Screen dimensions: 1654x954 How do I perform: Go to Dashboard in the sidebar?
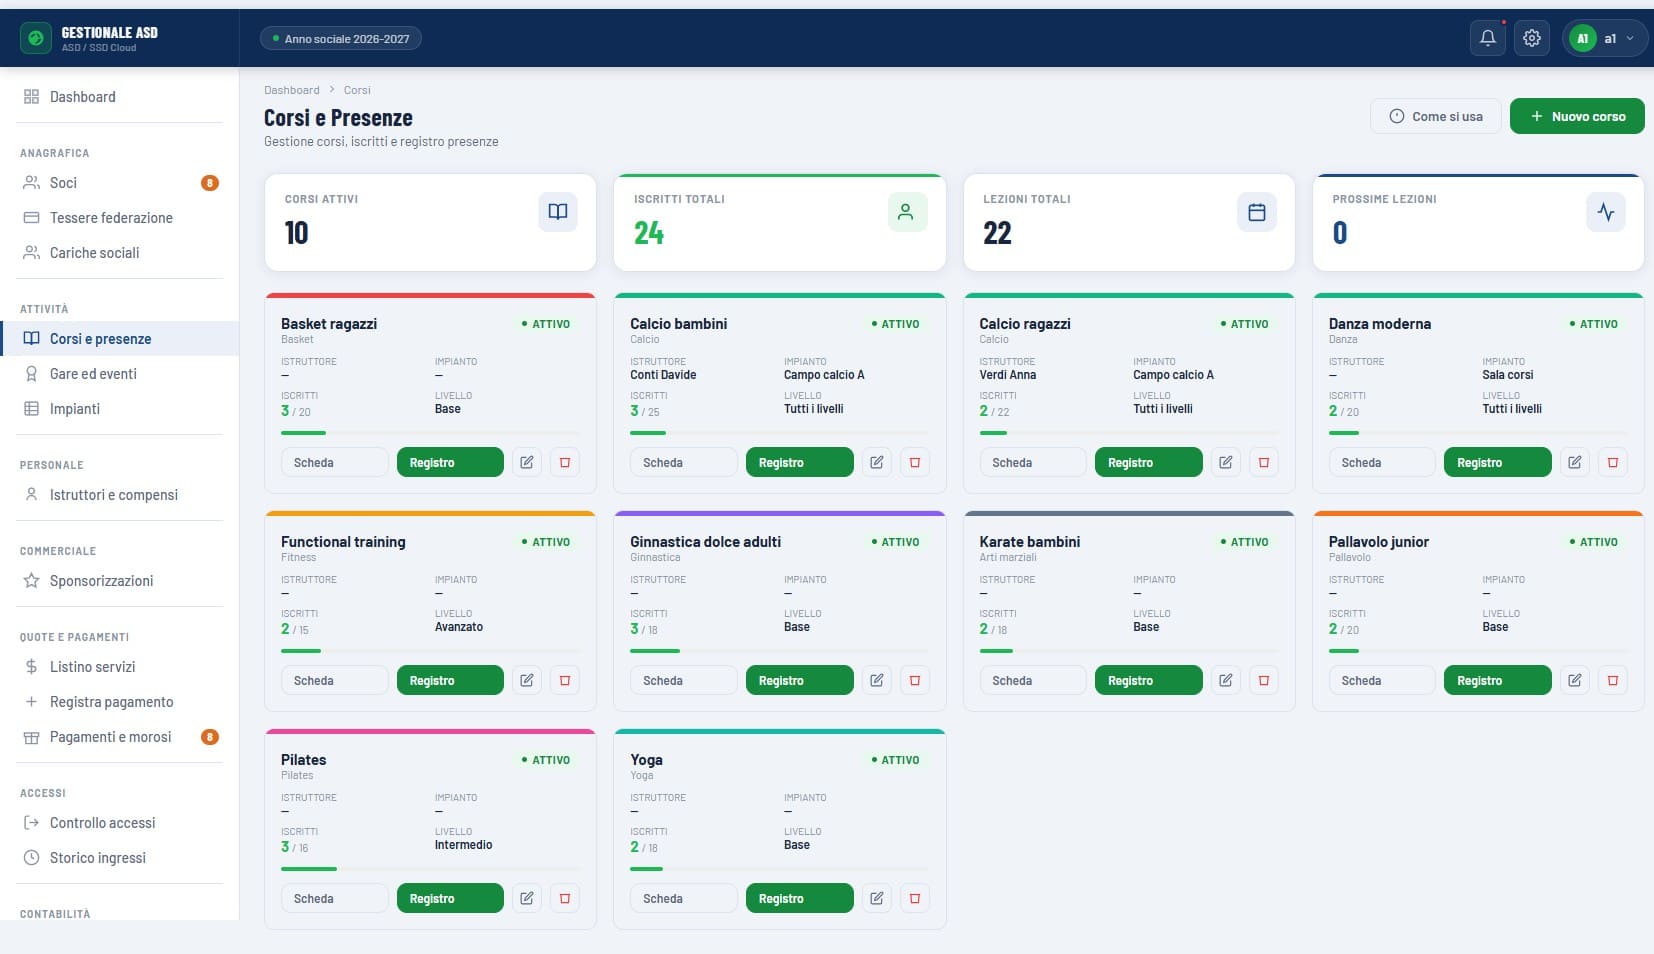[x=119, y=97]
